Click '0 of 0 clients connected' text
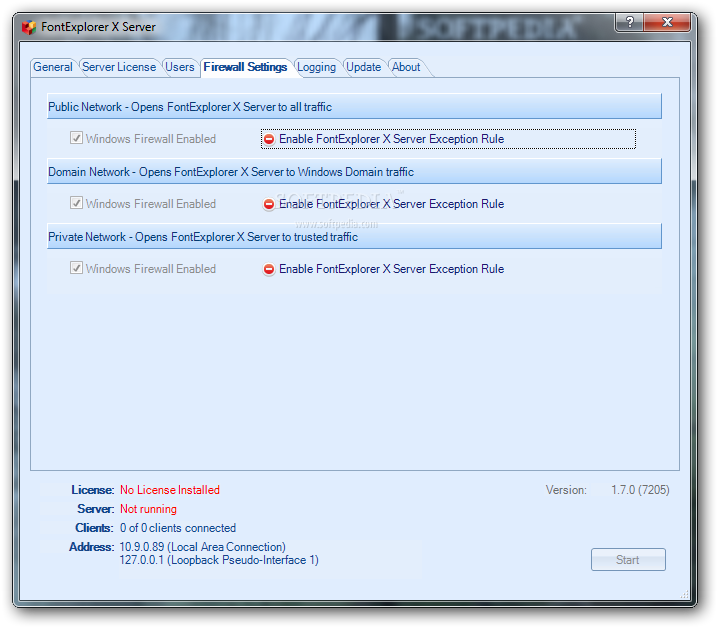 (x=178, y=528)
